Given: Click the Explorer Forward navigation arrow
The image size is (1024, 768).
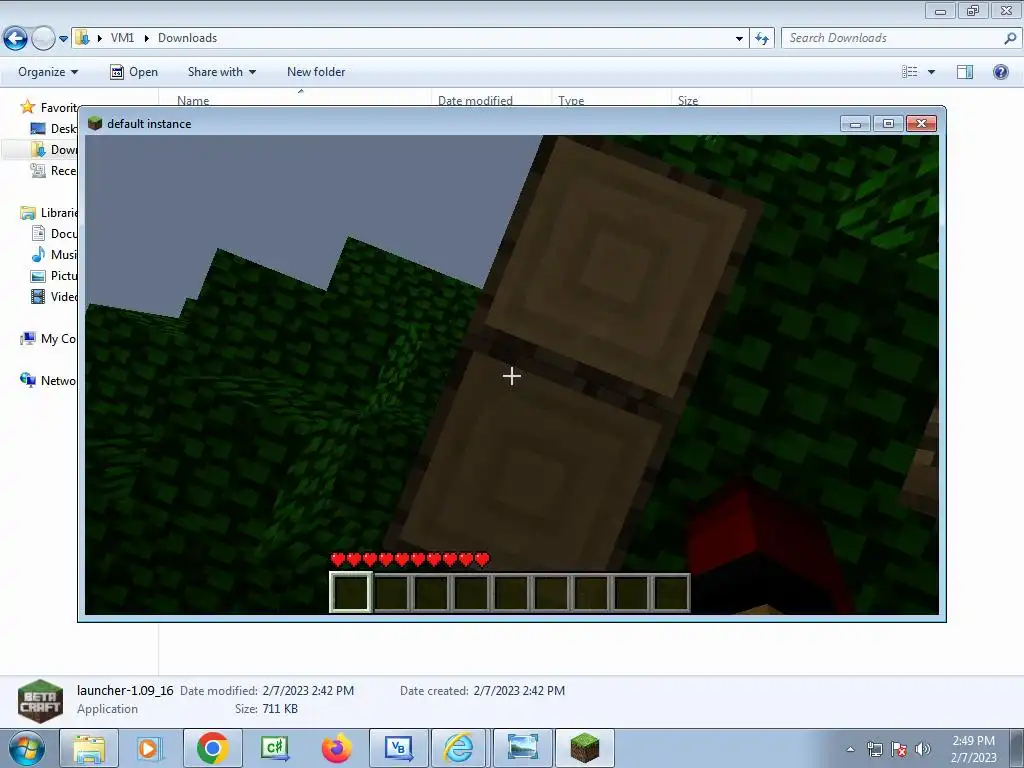Looking at the screenshot, I should tap(43, 39).
